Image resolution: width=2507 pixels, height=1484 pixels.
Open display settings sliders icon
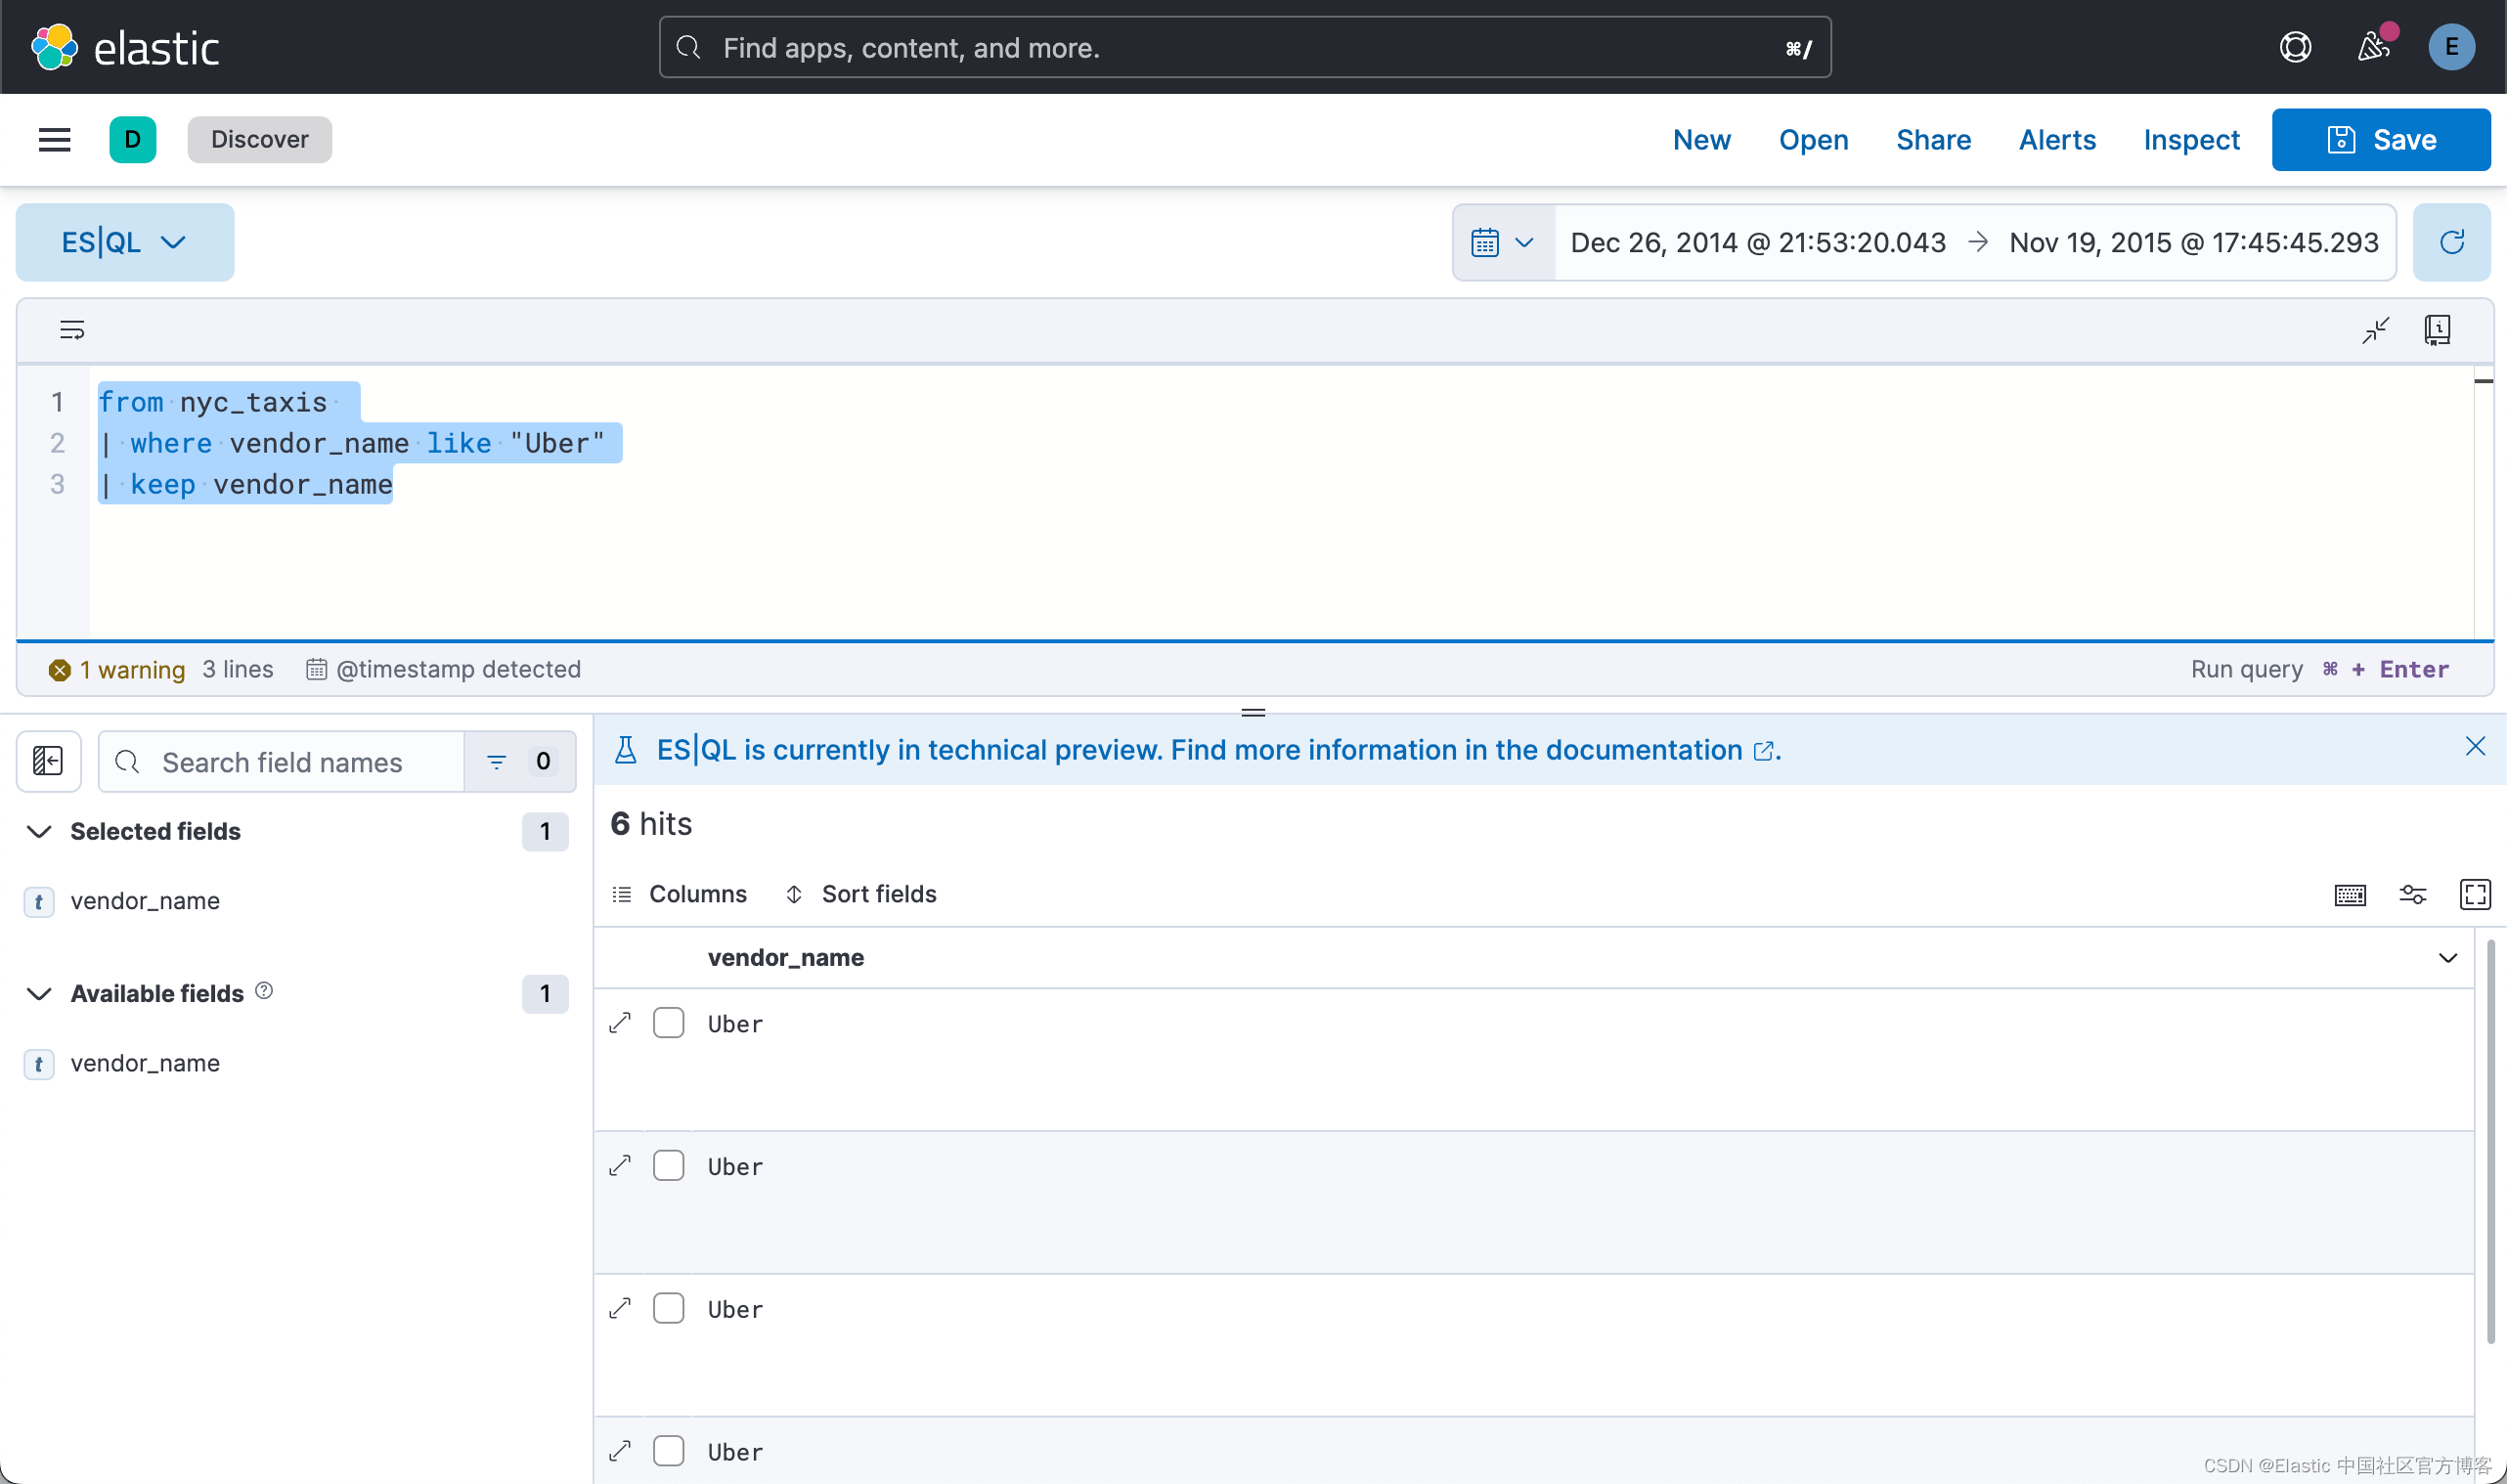pyautogui.click(x=2412, y=894)
